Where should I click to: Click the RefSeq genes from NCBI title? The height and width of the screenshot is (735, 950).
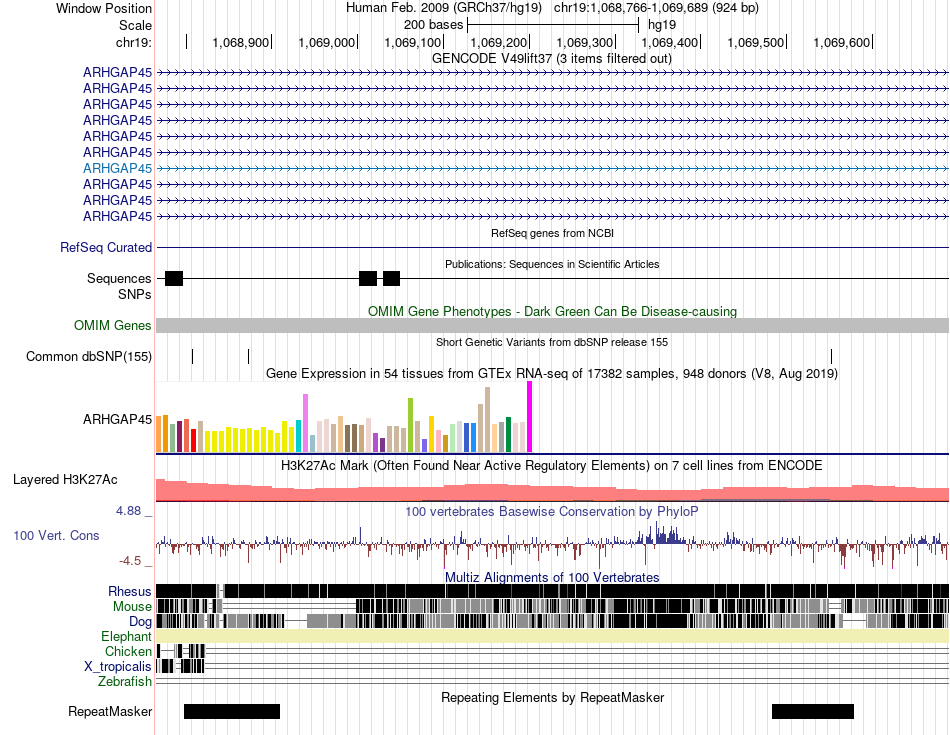pyautogui.click(x=552, y=233)
